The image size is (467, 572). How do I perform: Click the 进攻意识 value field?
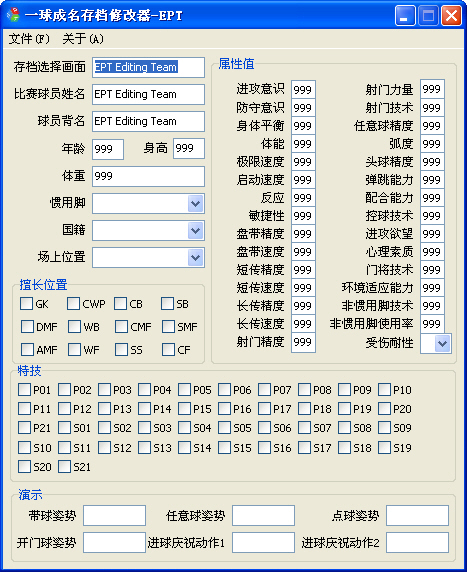pyautogui.click(x=303, y=89)
